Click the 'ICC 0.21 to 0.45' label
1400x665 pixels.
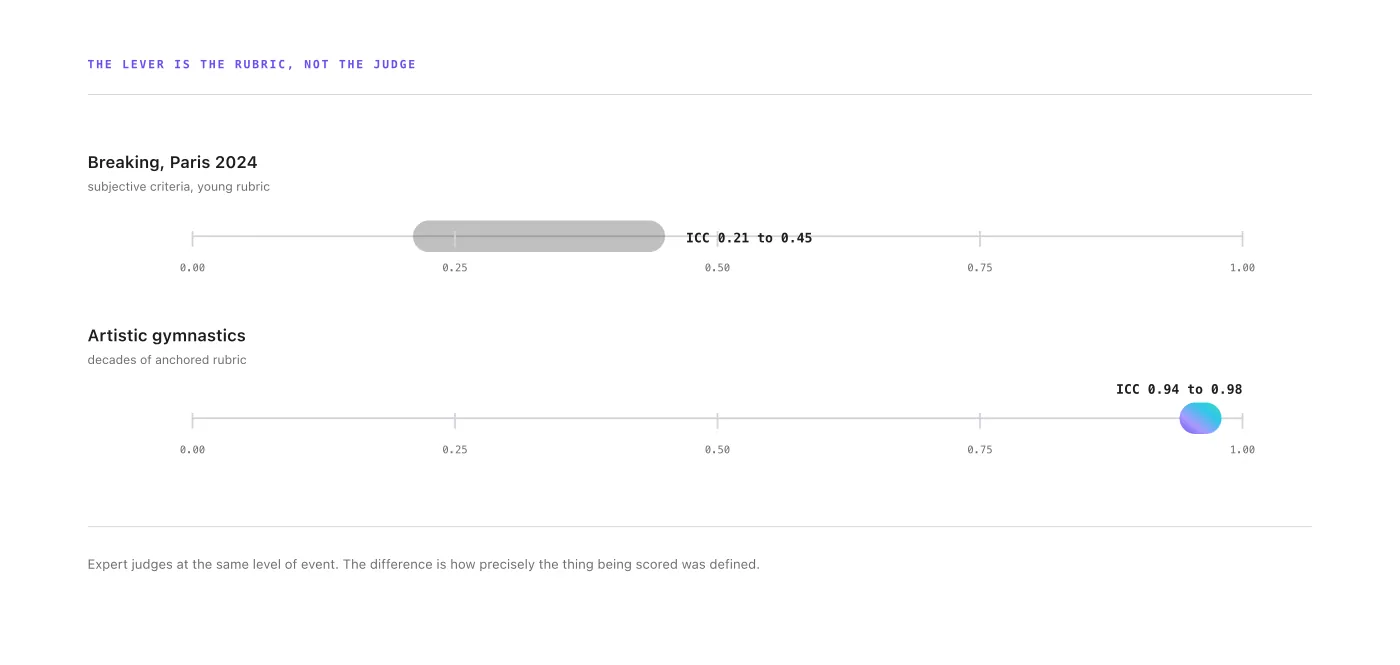[749, 238]
